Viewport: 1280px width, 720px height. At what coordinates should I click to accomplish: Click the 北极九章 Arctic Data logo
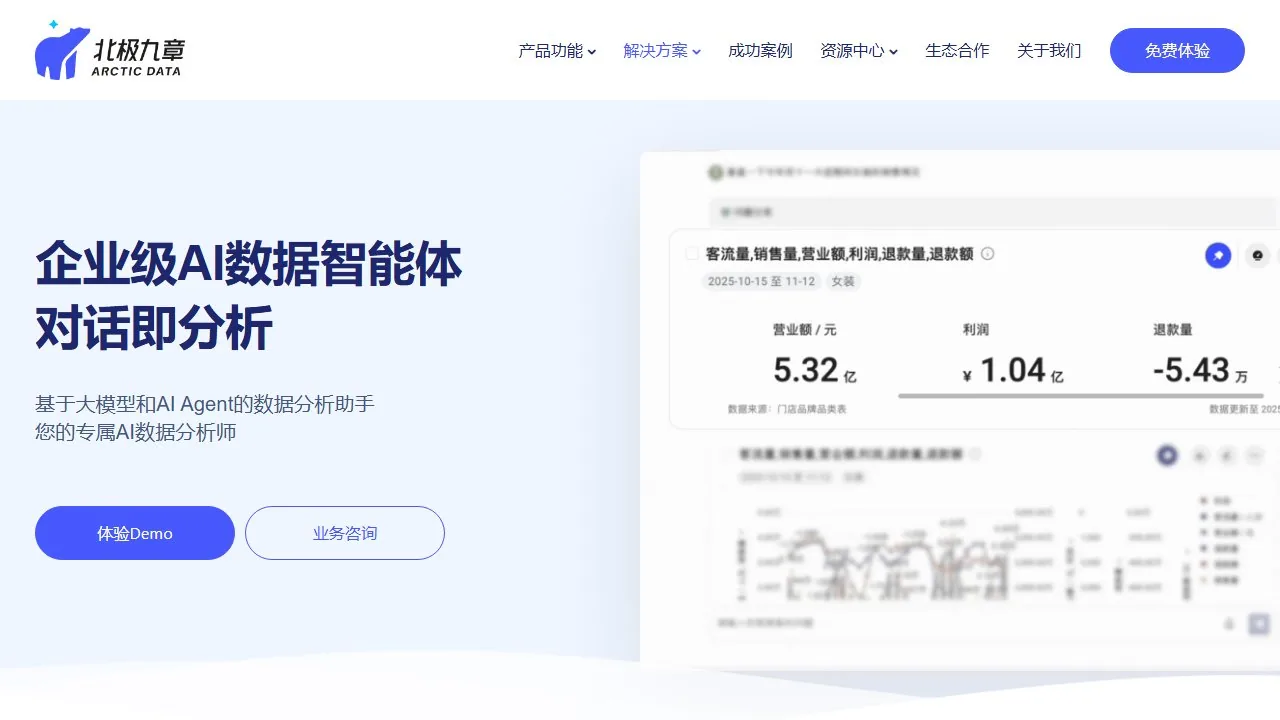pos(110,50)
